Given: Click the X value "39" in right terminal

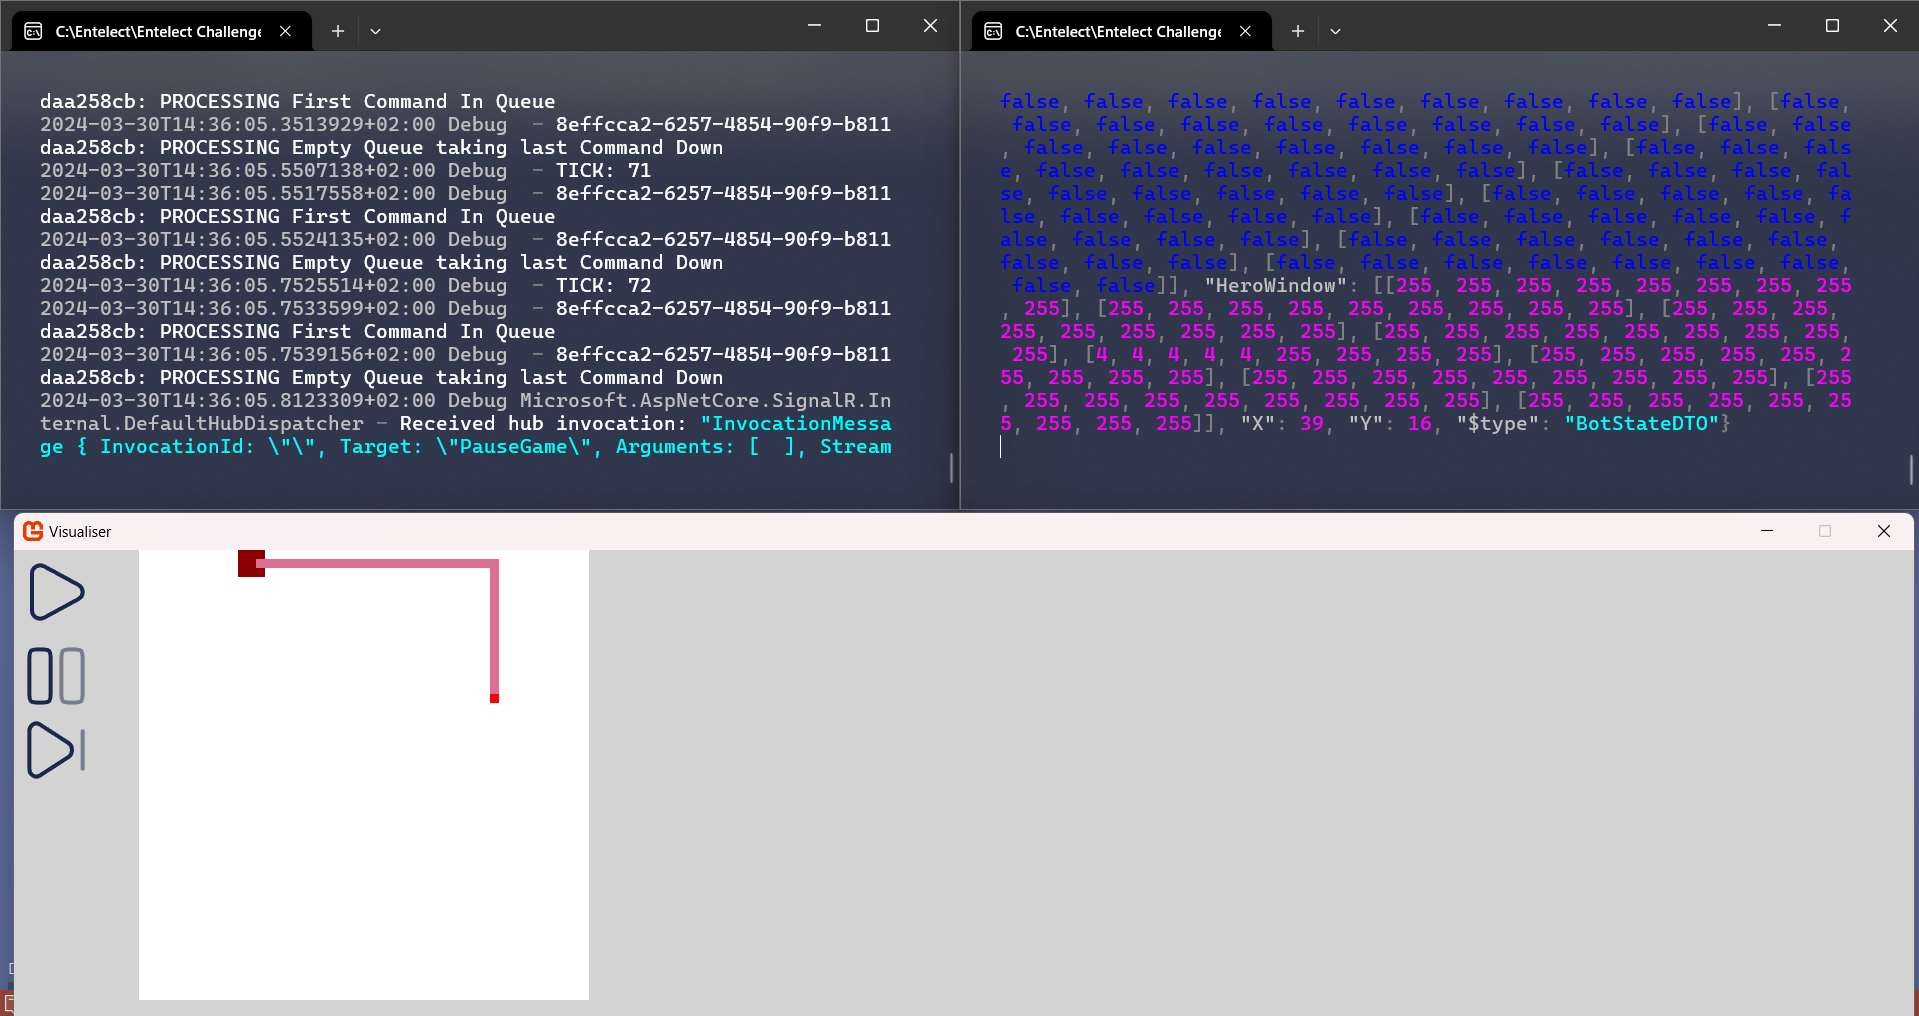Looking at the screenshot, I should [1311, 424].
